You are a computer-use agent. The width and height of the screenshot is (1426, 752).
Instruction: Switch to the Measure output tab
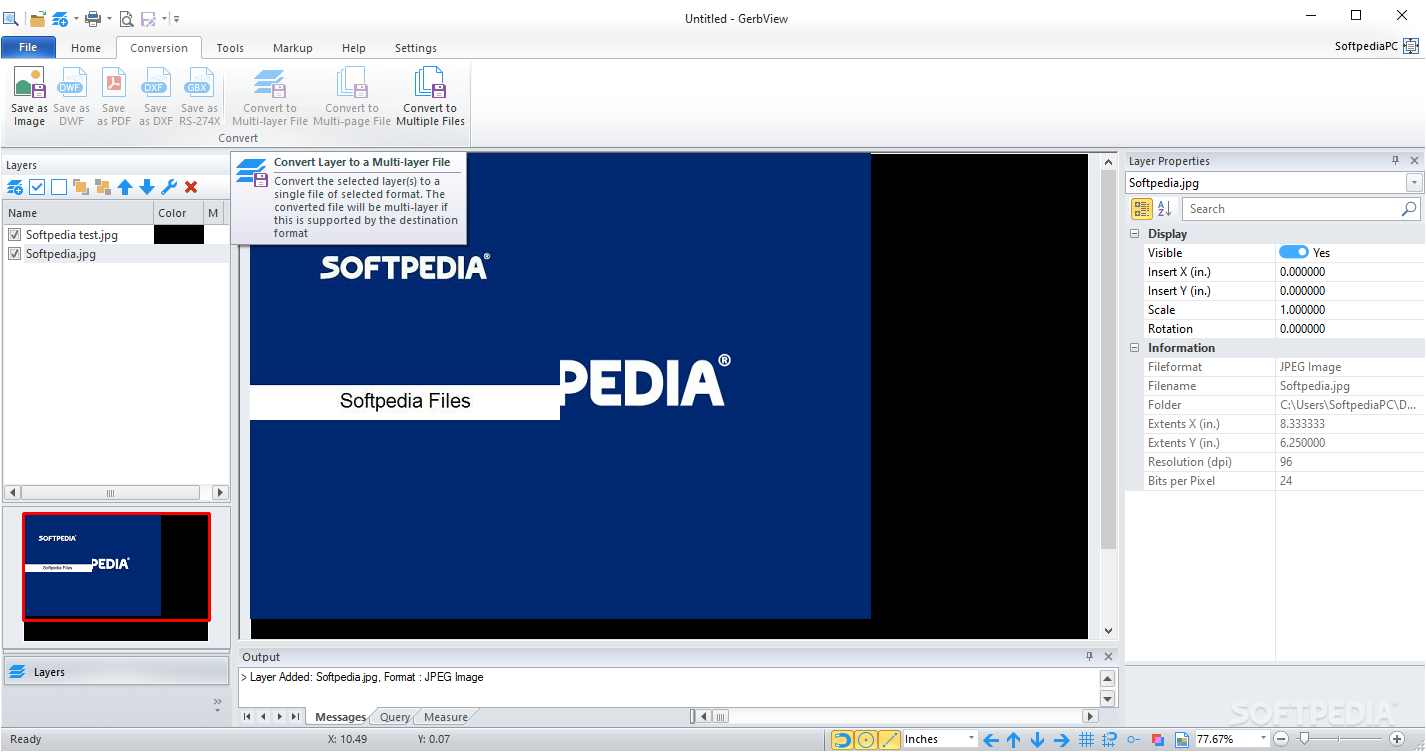coord(446,717)
